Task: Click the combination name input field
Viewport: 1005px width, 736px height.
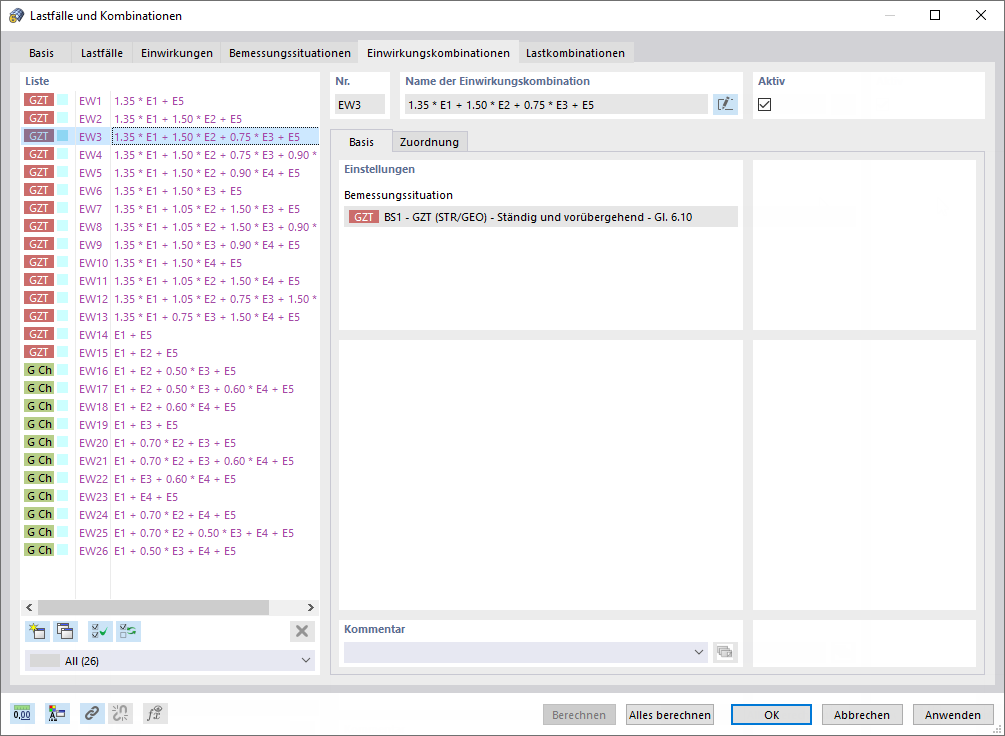Action: coord(556,105)
